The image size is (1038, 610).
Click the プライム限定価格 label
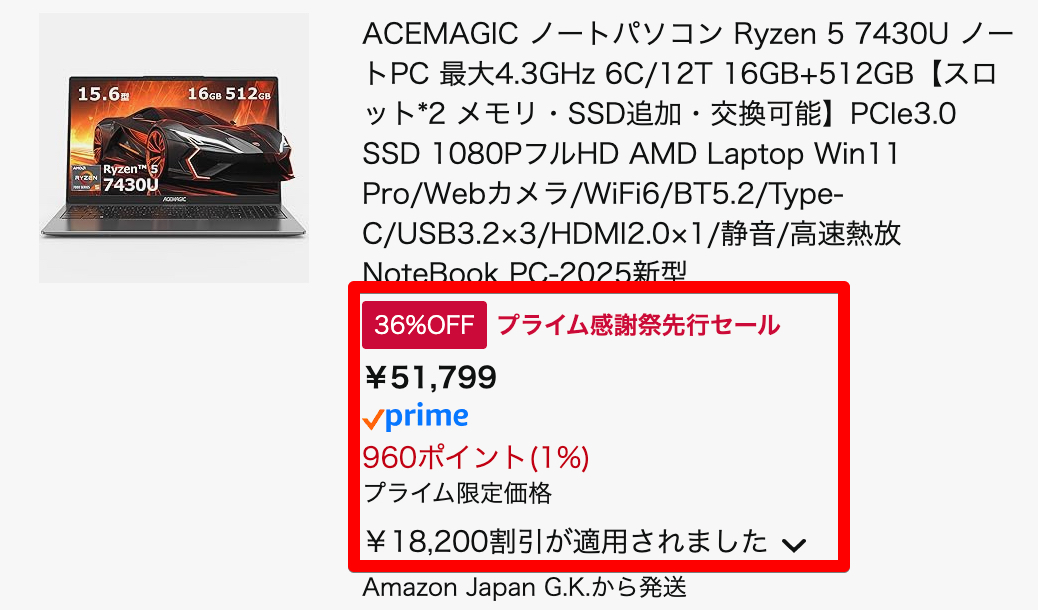coord(457,493)
